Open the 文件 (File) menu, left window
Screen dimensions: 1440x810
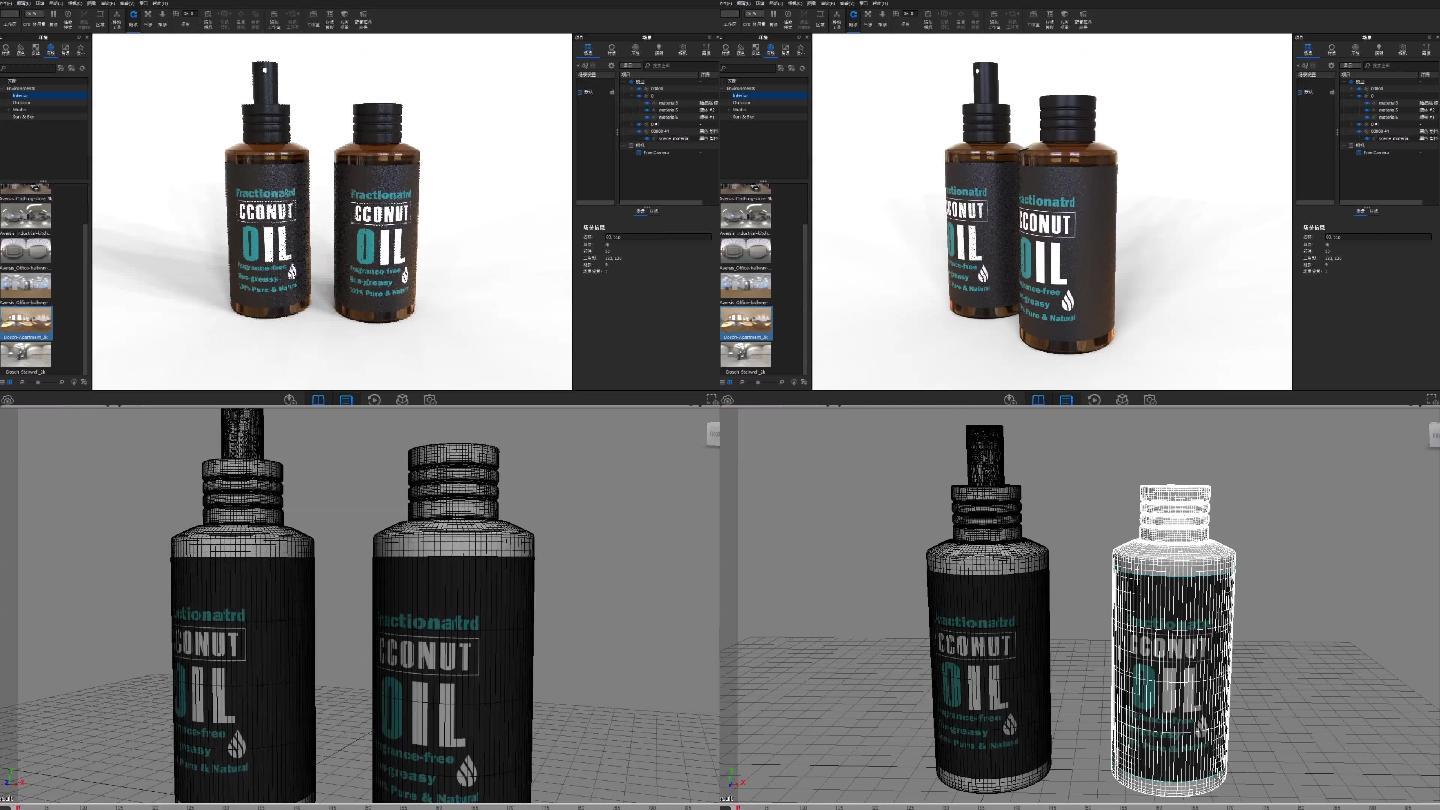coord(6,3)
